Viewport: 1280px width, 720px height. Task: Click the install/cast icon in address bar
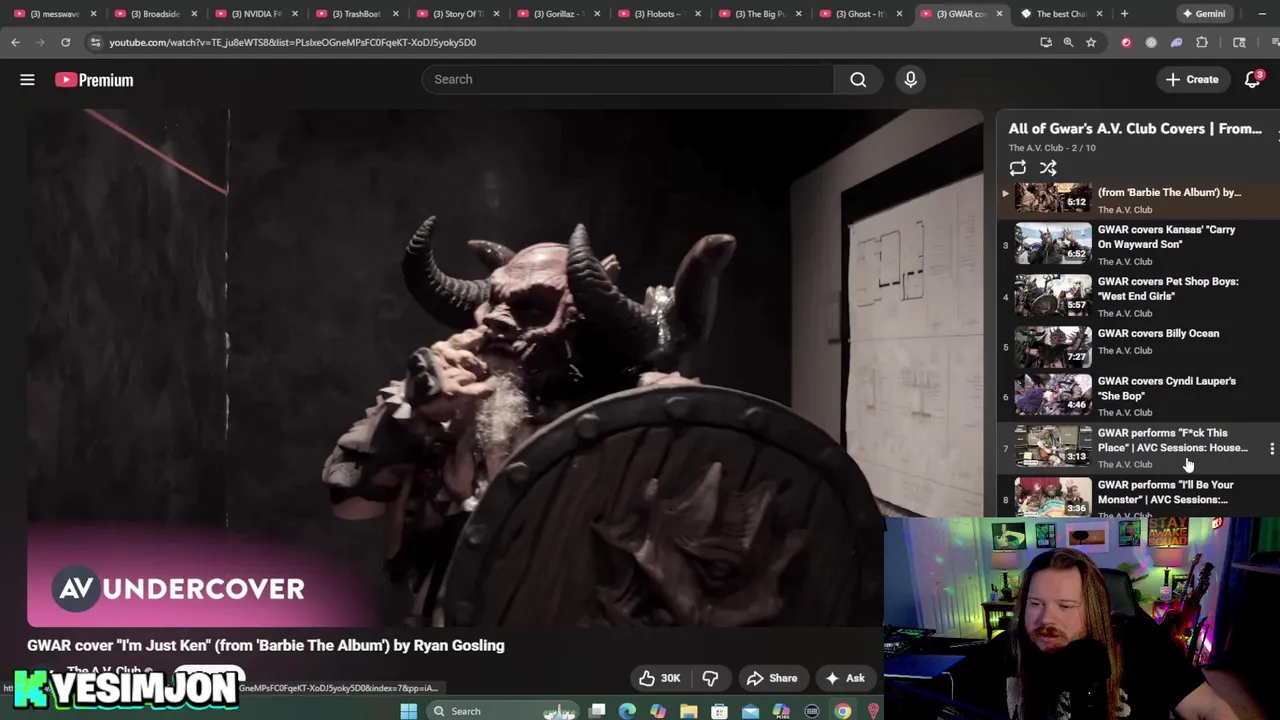pyautogui.click(x=1046, y=42)
